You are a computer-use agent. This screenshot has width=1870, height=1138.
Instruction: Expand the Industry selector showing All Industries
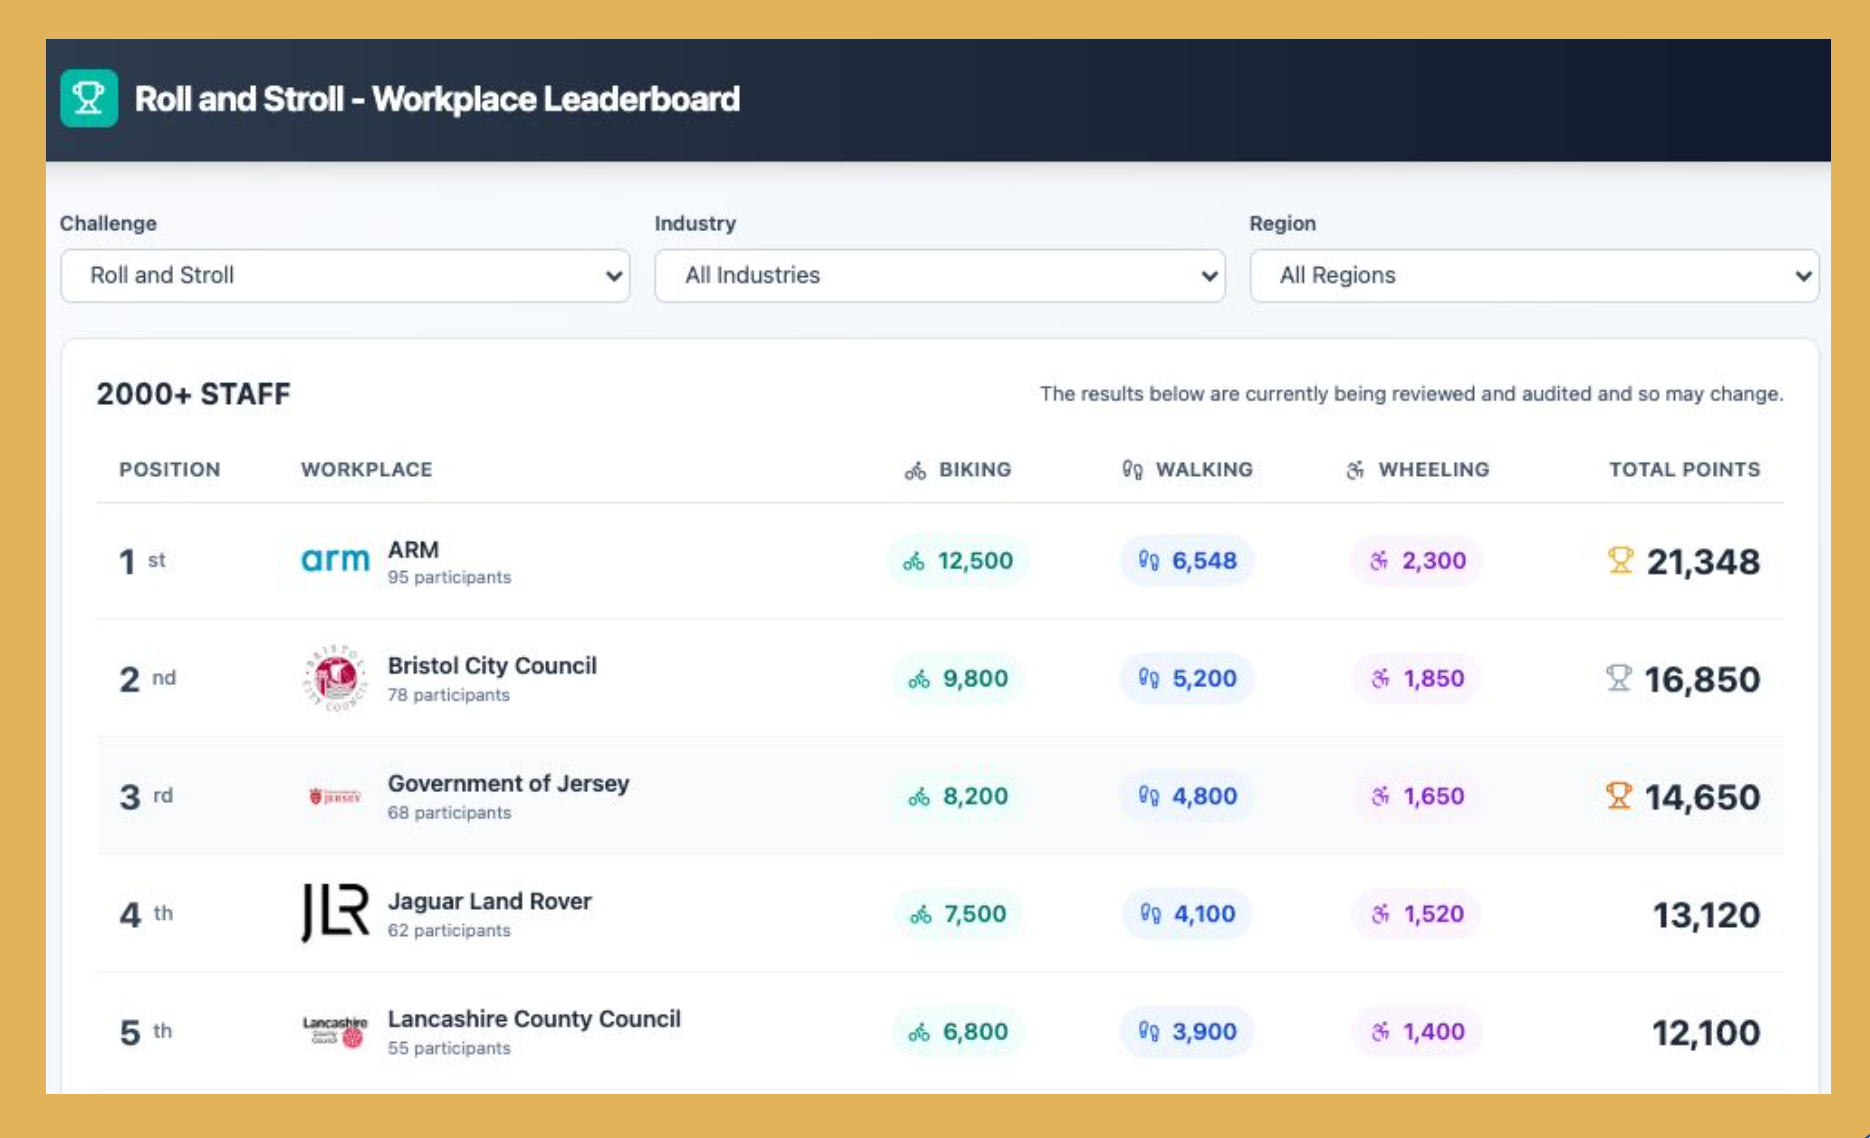(939, 275)
